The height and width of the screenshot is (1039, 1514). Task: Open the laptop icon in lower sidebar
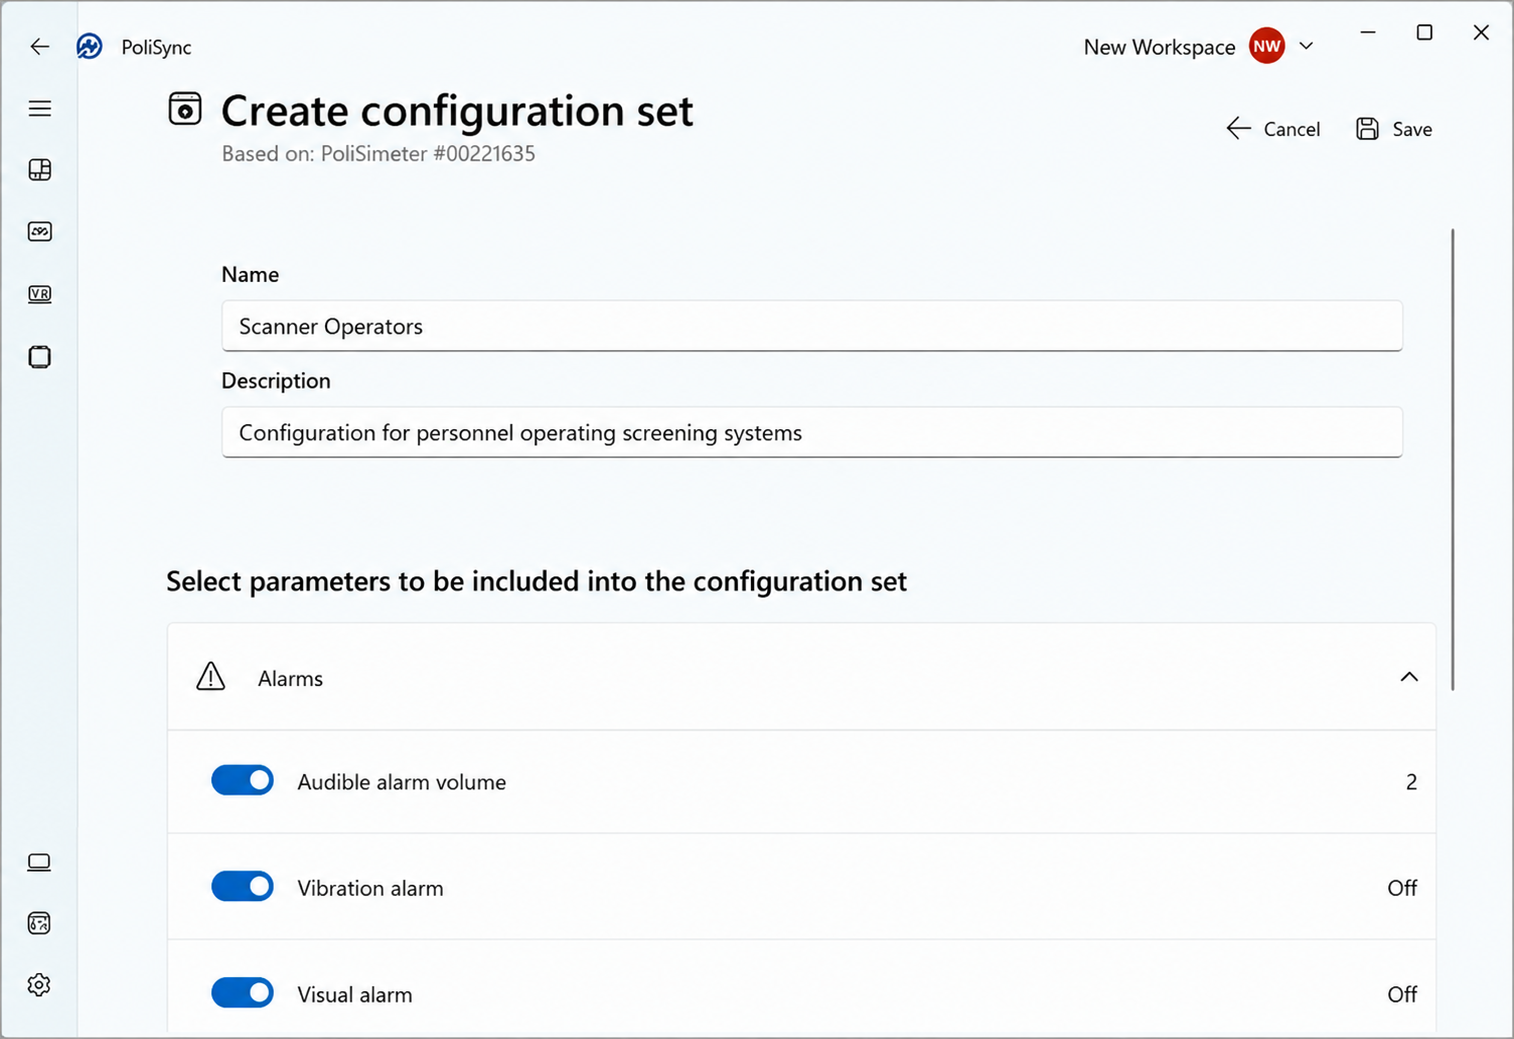click(x=39, y=862)
